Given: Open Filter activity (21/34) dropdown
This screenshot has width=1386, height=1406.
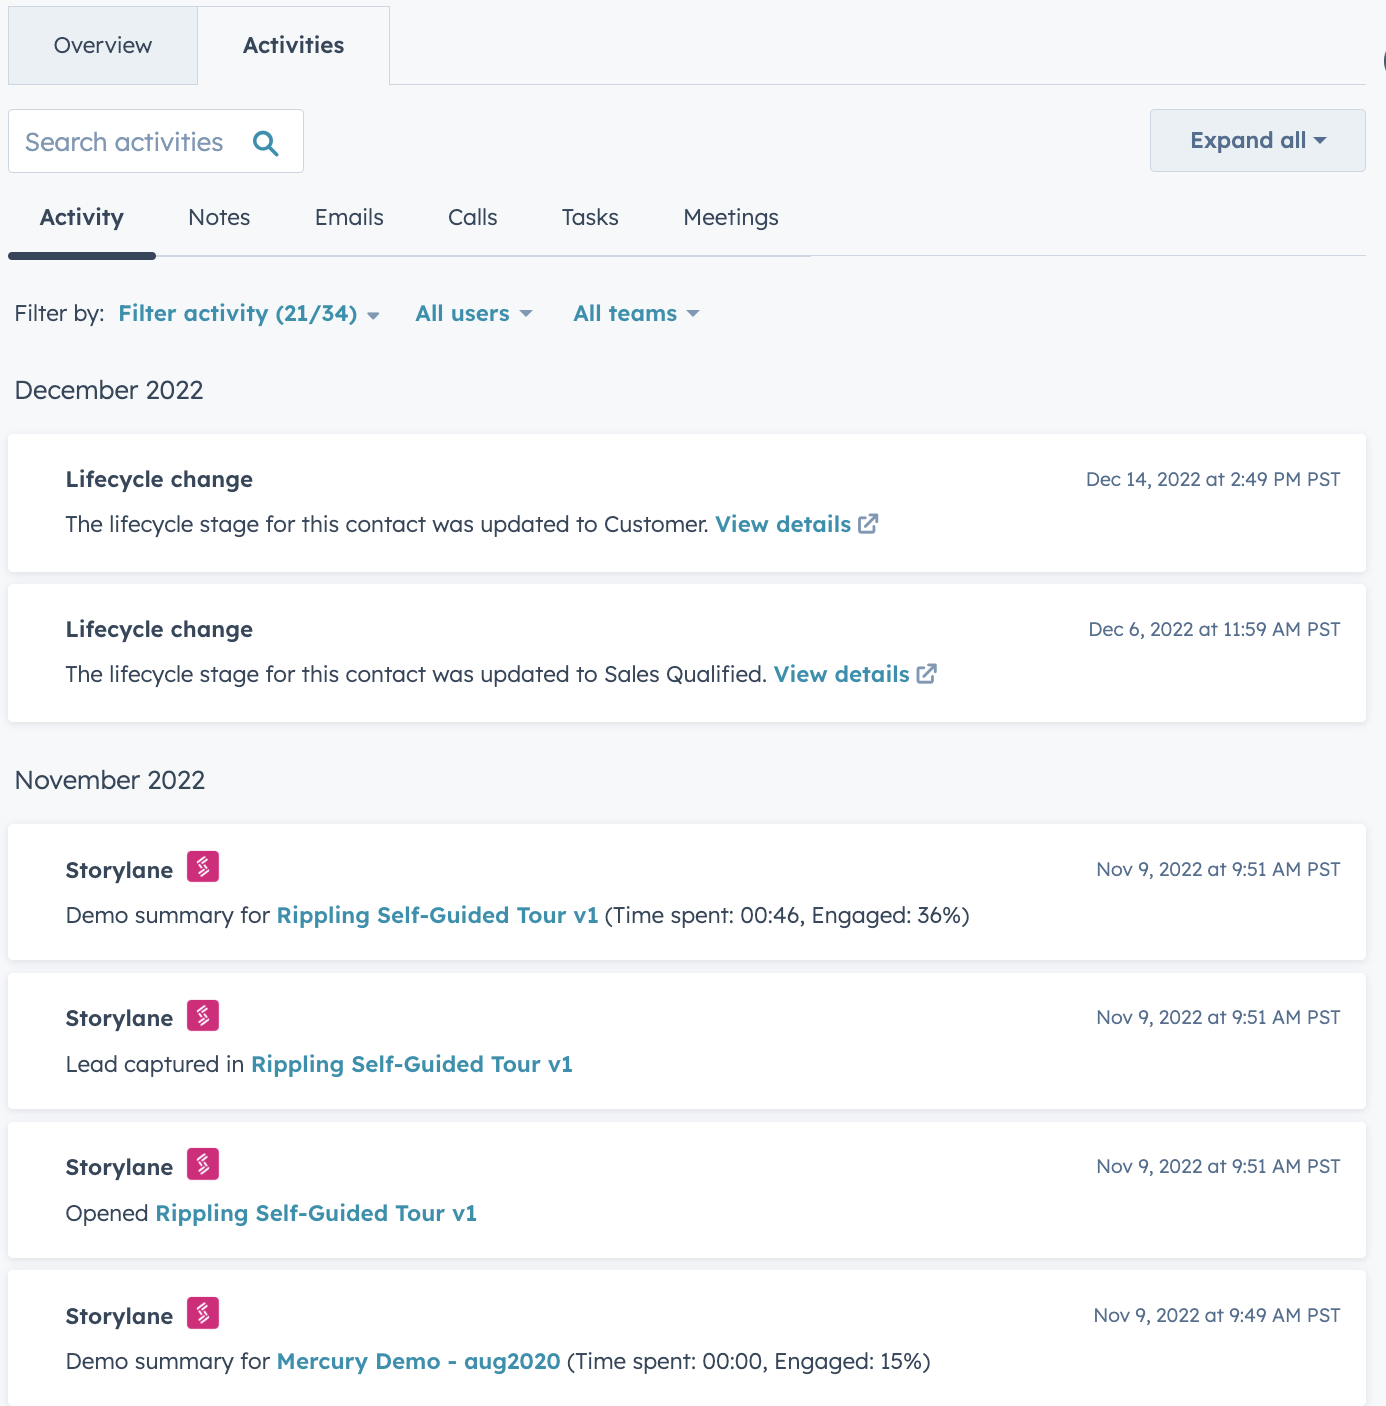Looking at the screenshot, I should coord(248,314).
